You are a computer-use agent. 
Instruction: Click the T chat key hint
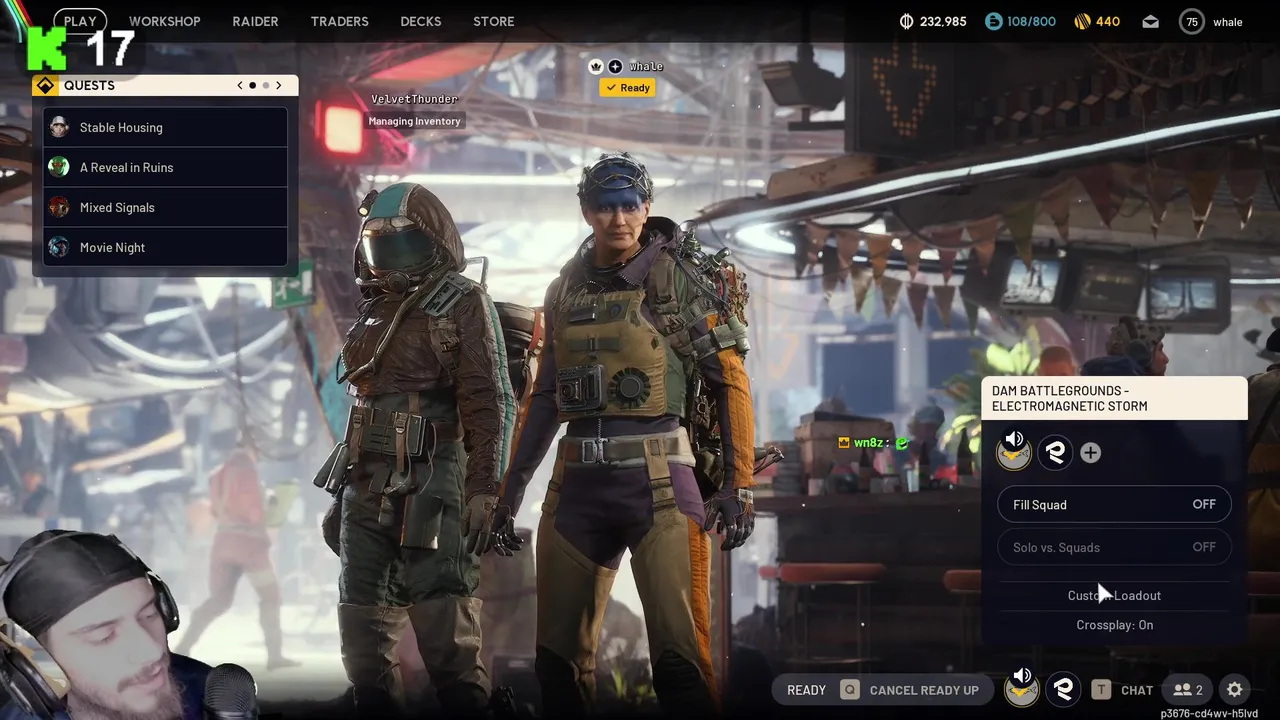click(x=1101, y=690)
